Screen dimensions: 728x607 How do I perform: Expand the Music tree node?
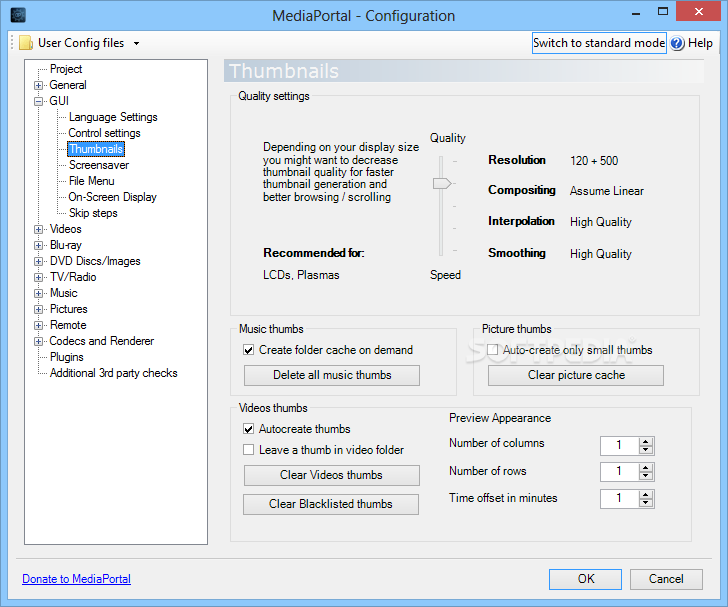click(39, 294)
